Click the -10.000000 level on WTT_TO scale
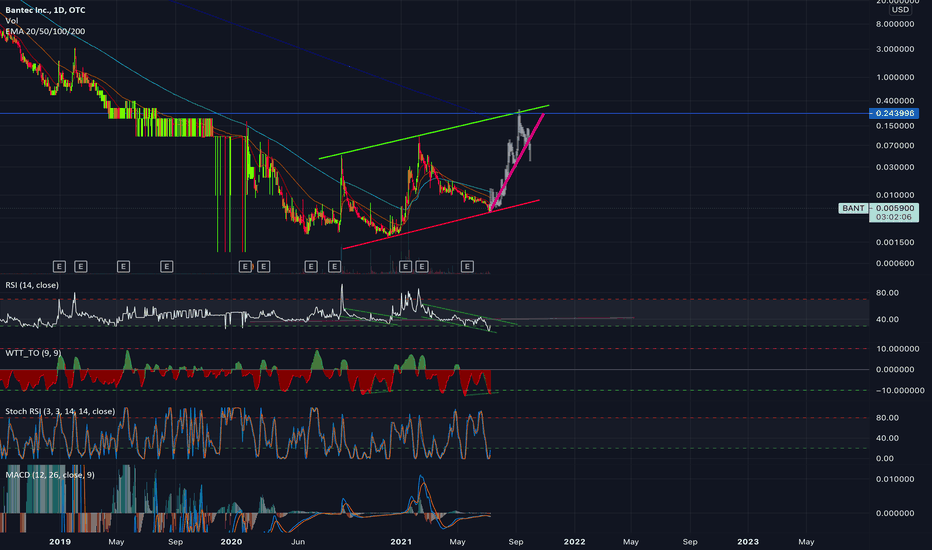The height and width of the screenshot is (550, 932). pyautogui.click(x=898, y=390)
